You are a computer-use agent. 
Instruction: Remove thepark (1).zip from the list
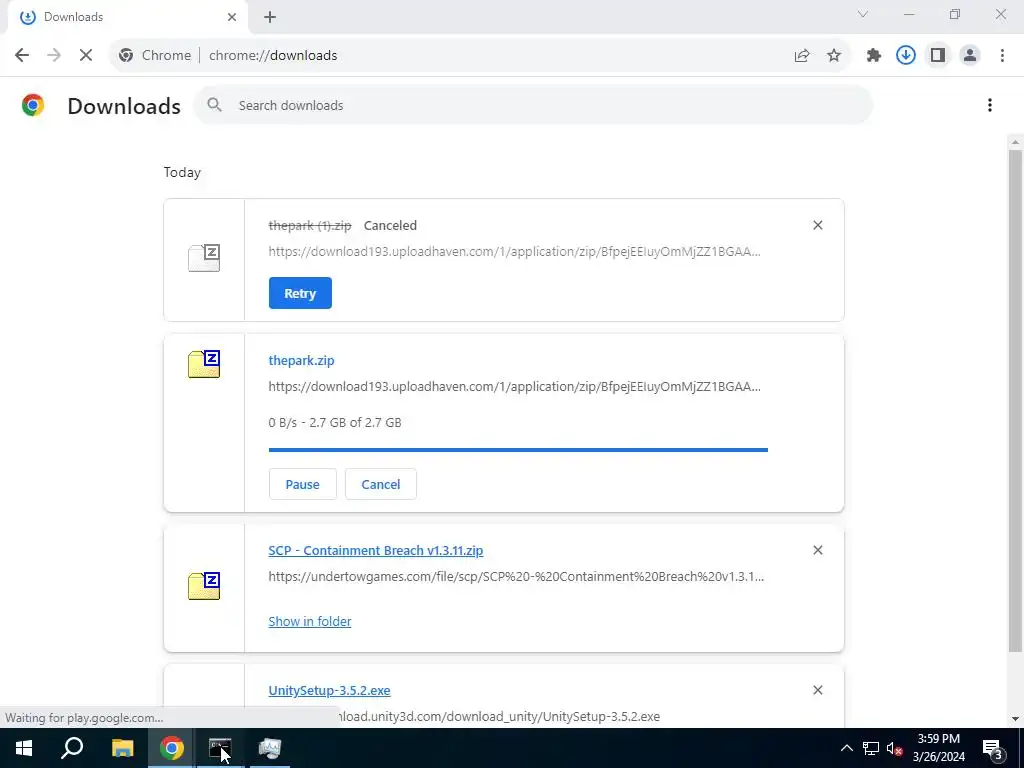[x=818, y=225]
